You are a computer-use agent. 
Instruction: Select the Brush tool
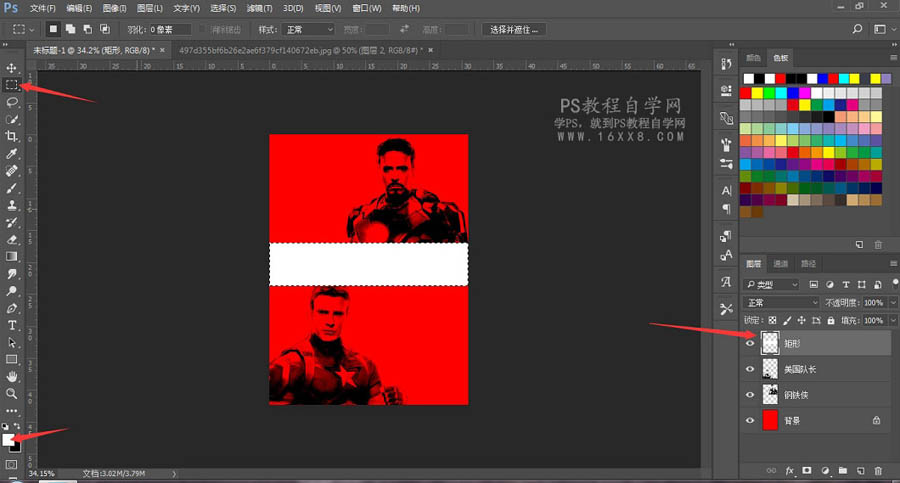11,188
